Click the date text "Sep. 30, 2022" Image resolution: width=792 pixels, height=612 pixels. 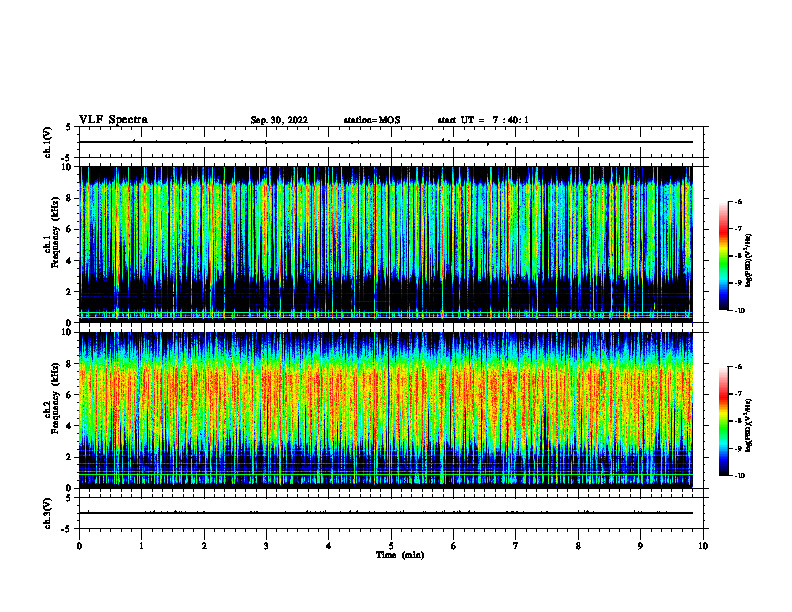(279, 120)
